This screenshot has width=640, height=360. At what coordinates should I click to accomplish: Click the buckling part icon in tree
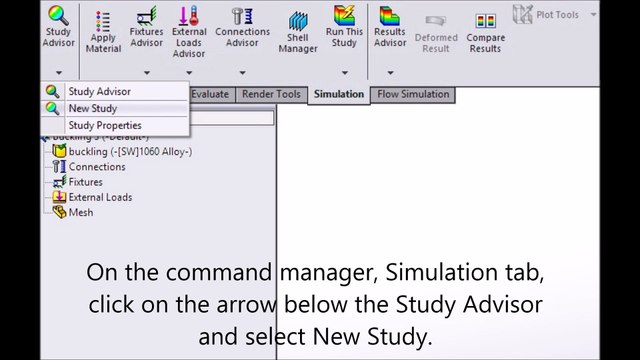pyautogui.click(x=59, y=151)
